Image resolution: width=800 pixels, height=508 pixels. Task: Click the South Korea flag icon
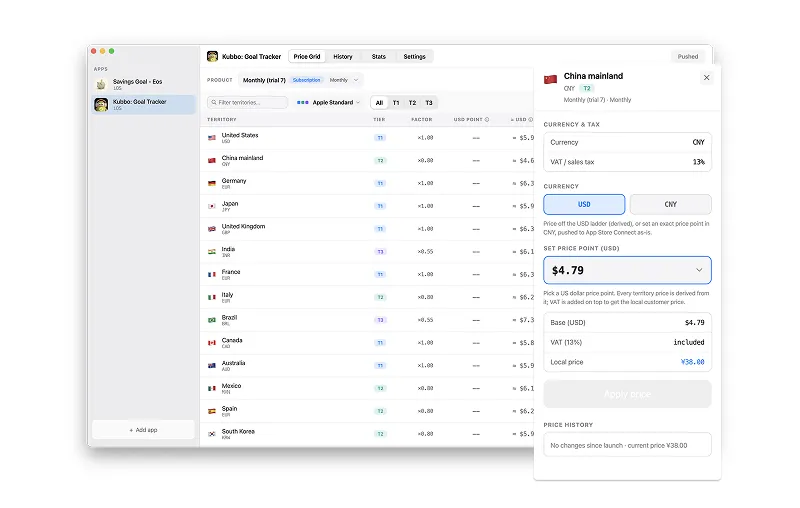212,434
